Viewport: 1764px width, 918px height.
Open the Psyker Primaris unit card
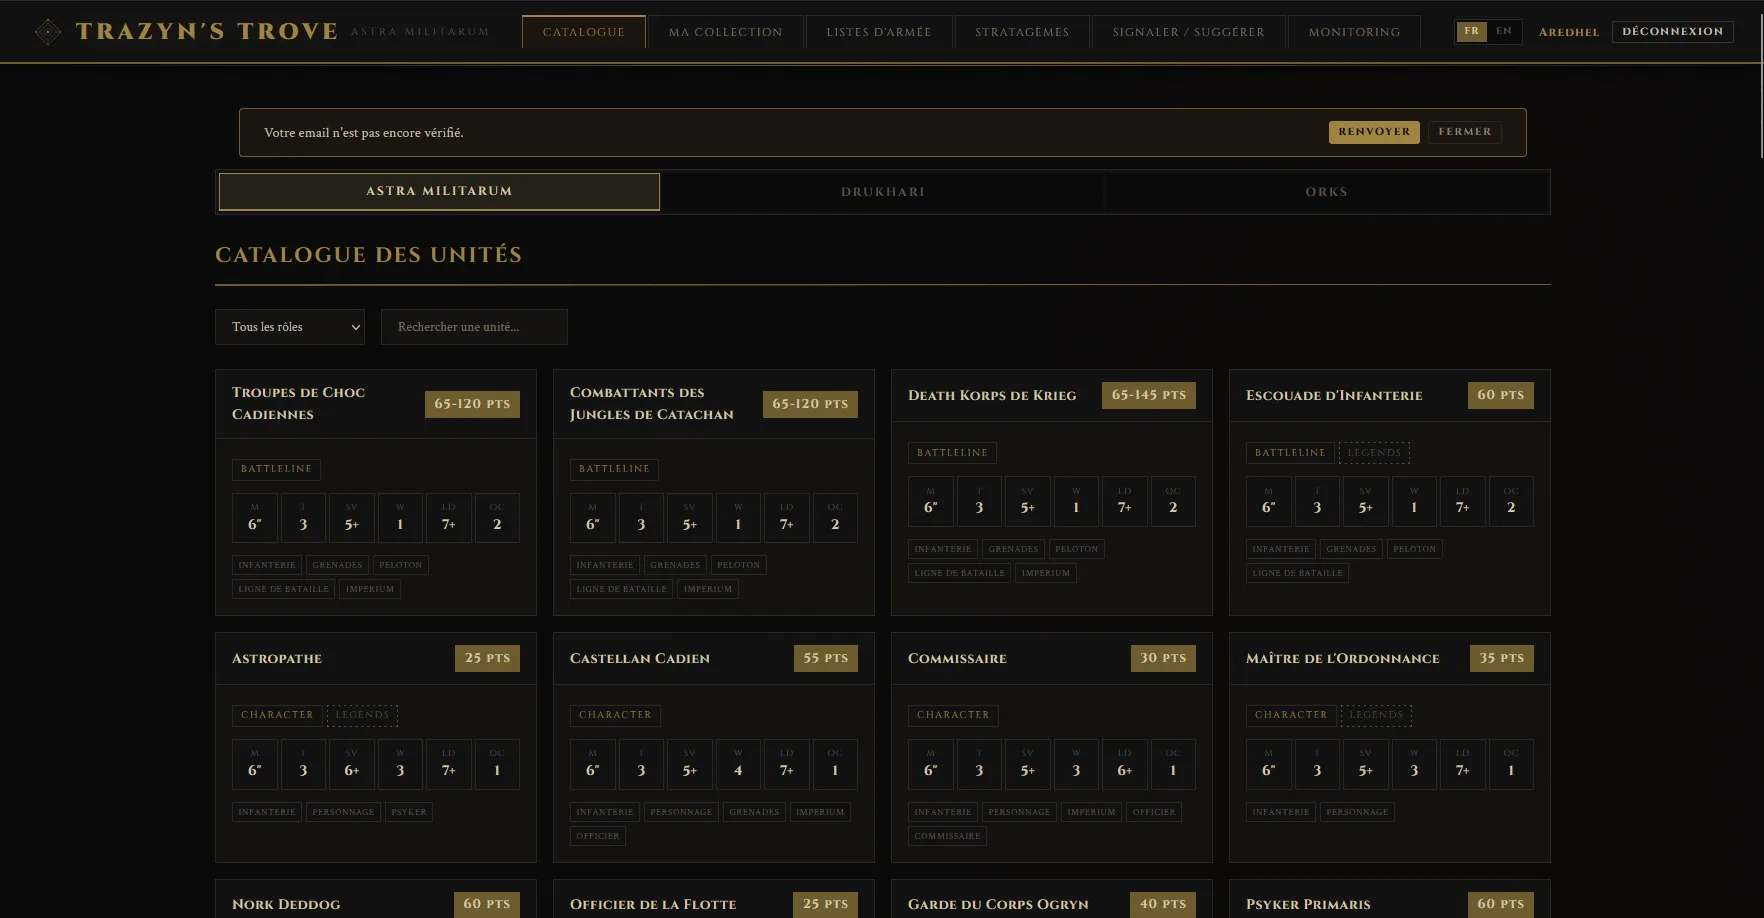(x=1390, y=899)
